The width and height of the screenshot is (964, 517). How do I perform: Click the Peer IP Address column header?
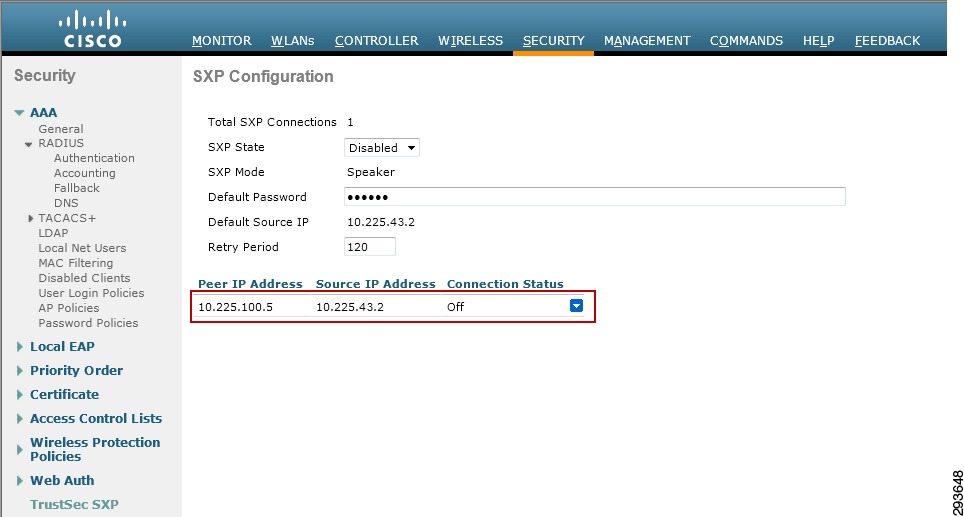250,284
